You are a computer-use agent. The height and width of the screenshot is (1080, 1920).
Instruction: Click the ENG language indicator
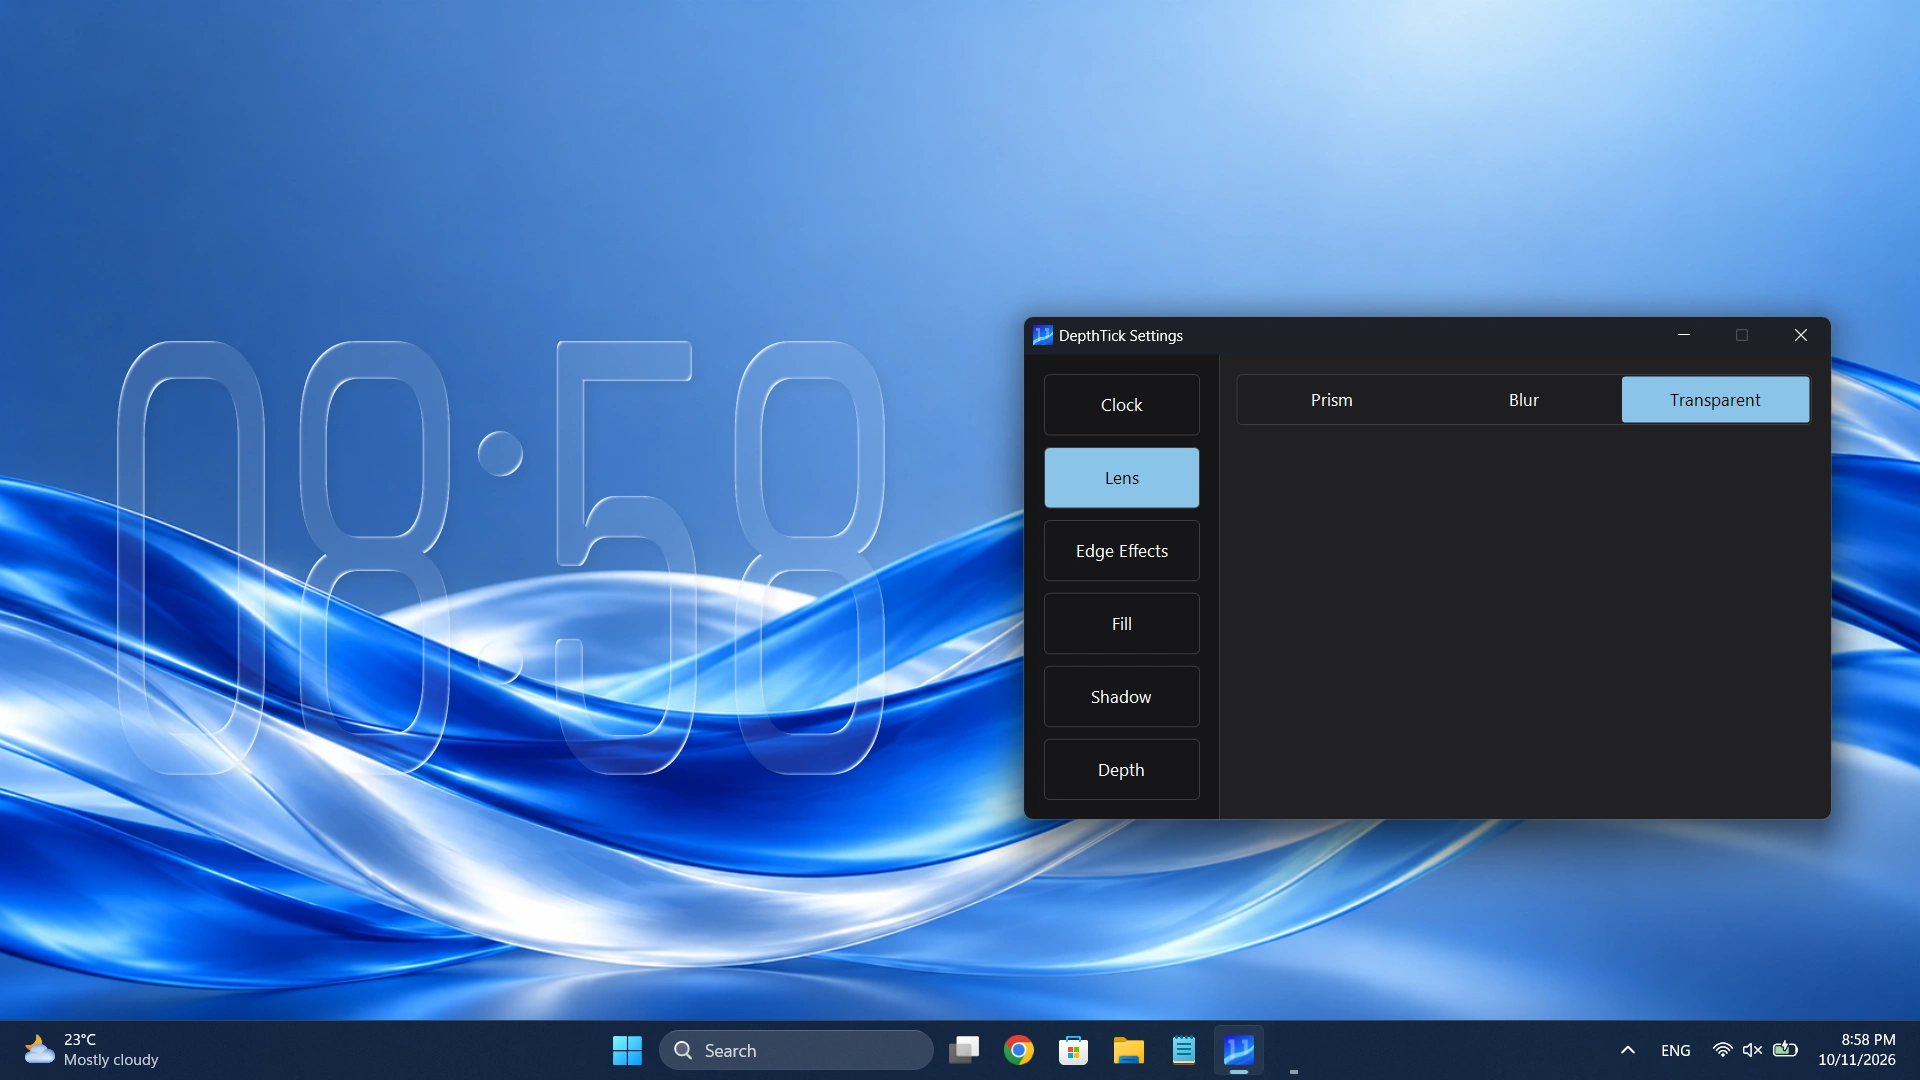tap(1676, 1050)
